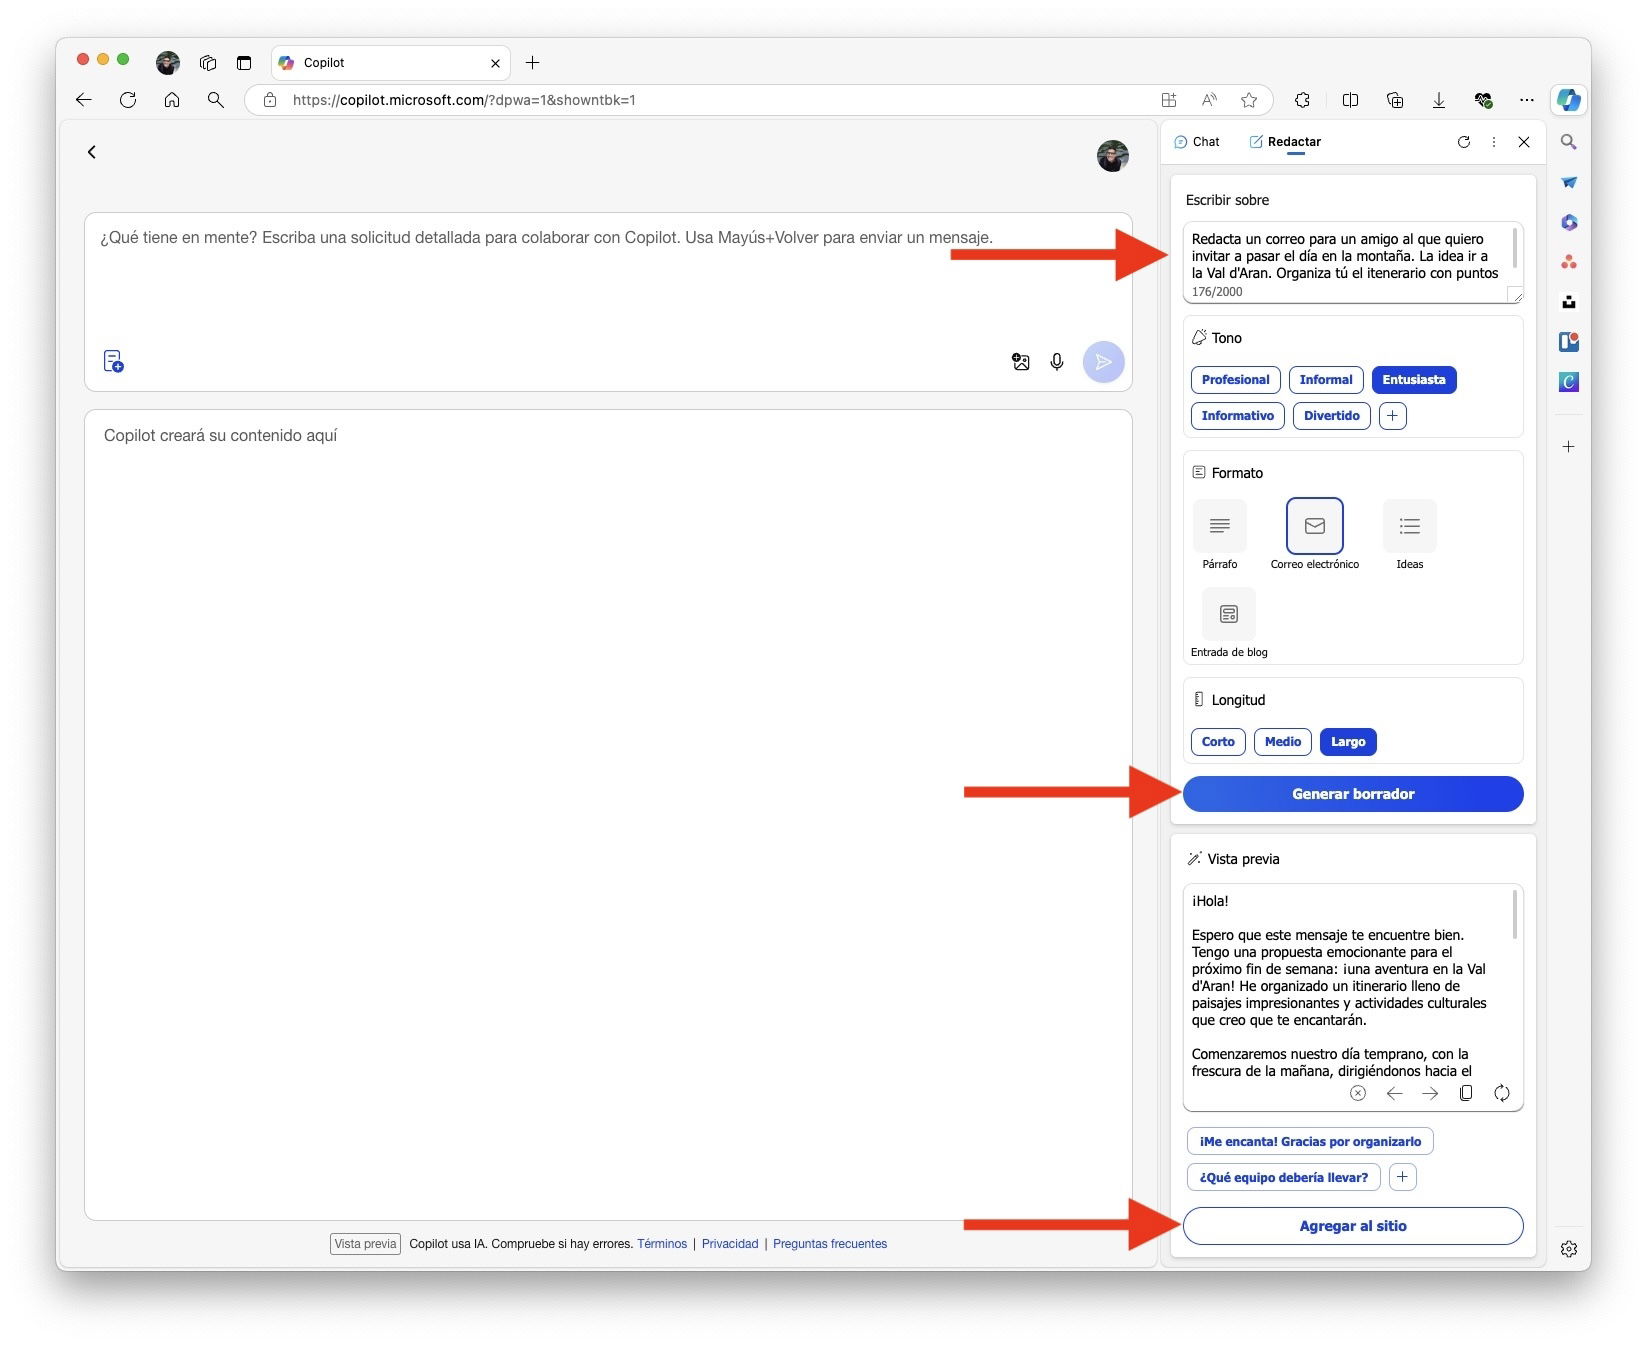The height and width of the screenshot is (1345, 1647).
Task: Set length to Medio
Action: (1282, 742)
